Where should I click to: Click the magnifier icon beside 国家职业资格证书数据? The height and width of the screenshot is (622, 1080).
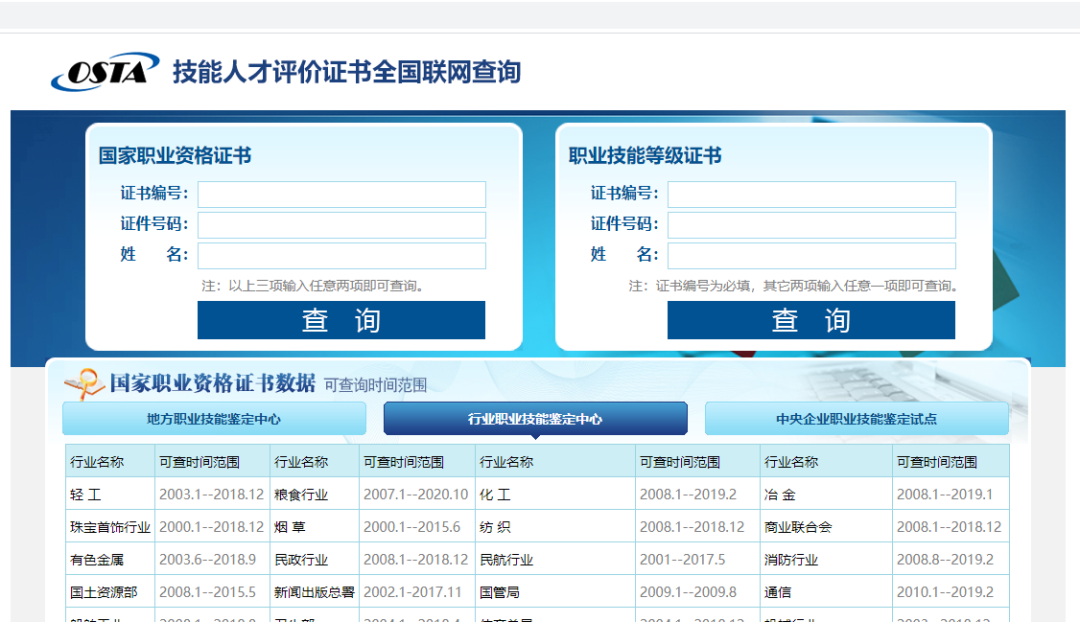click(84, 384)
